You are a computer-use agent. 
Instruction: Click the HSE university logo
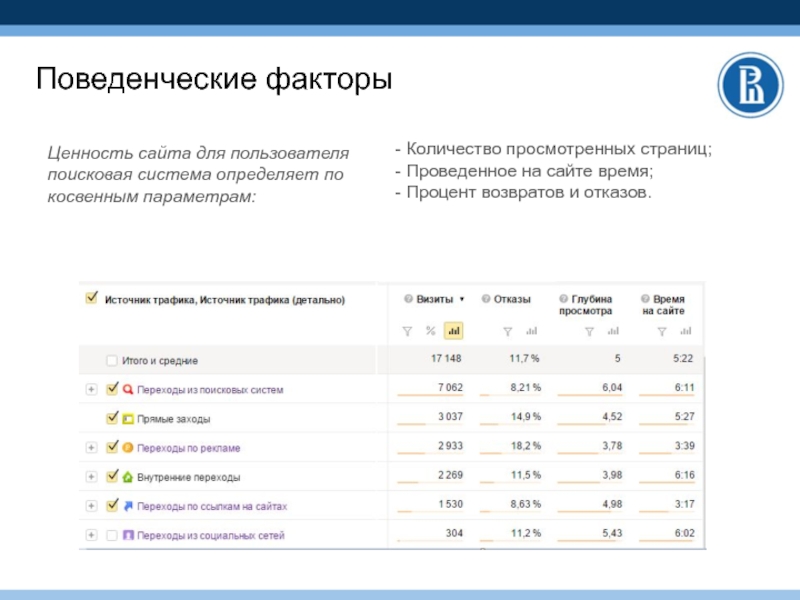pos(750,85)
